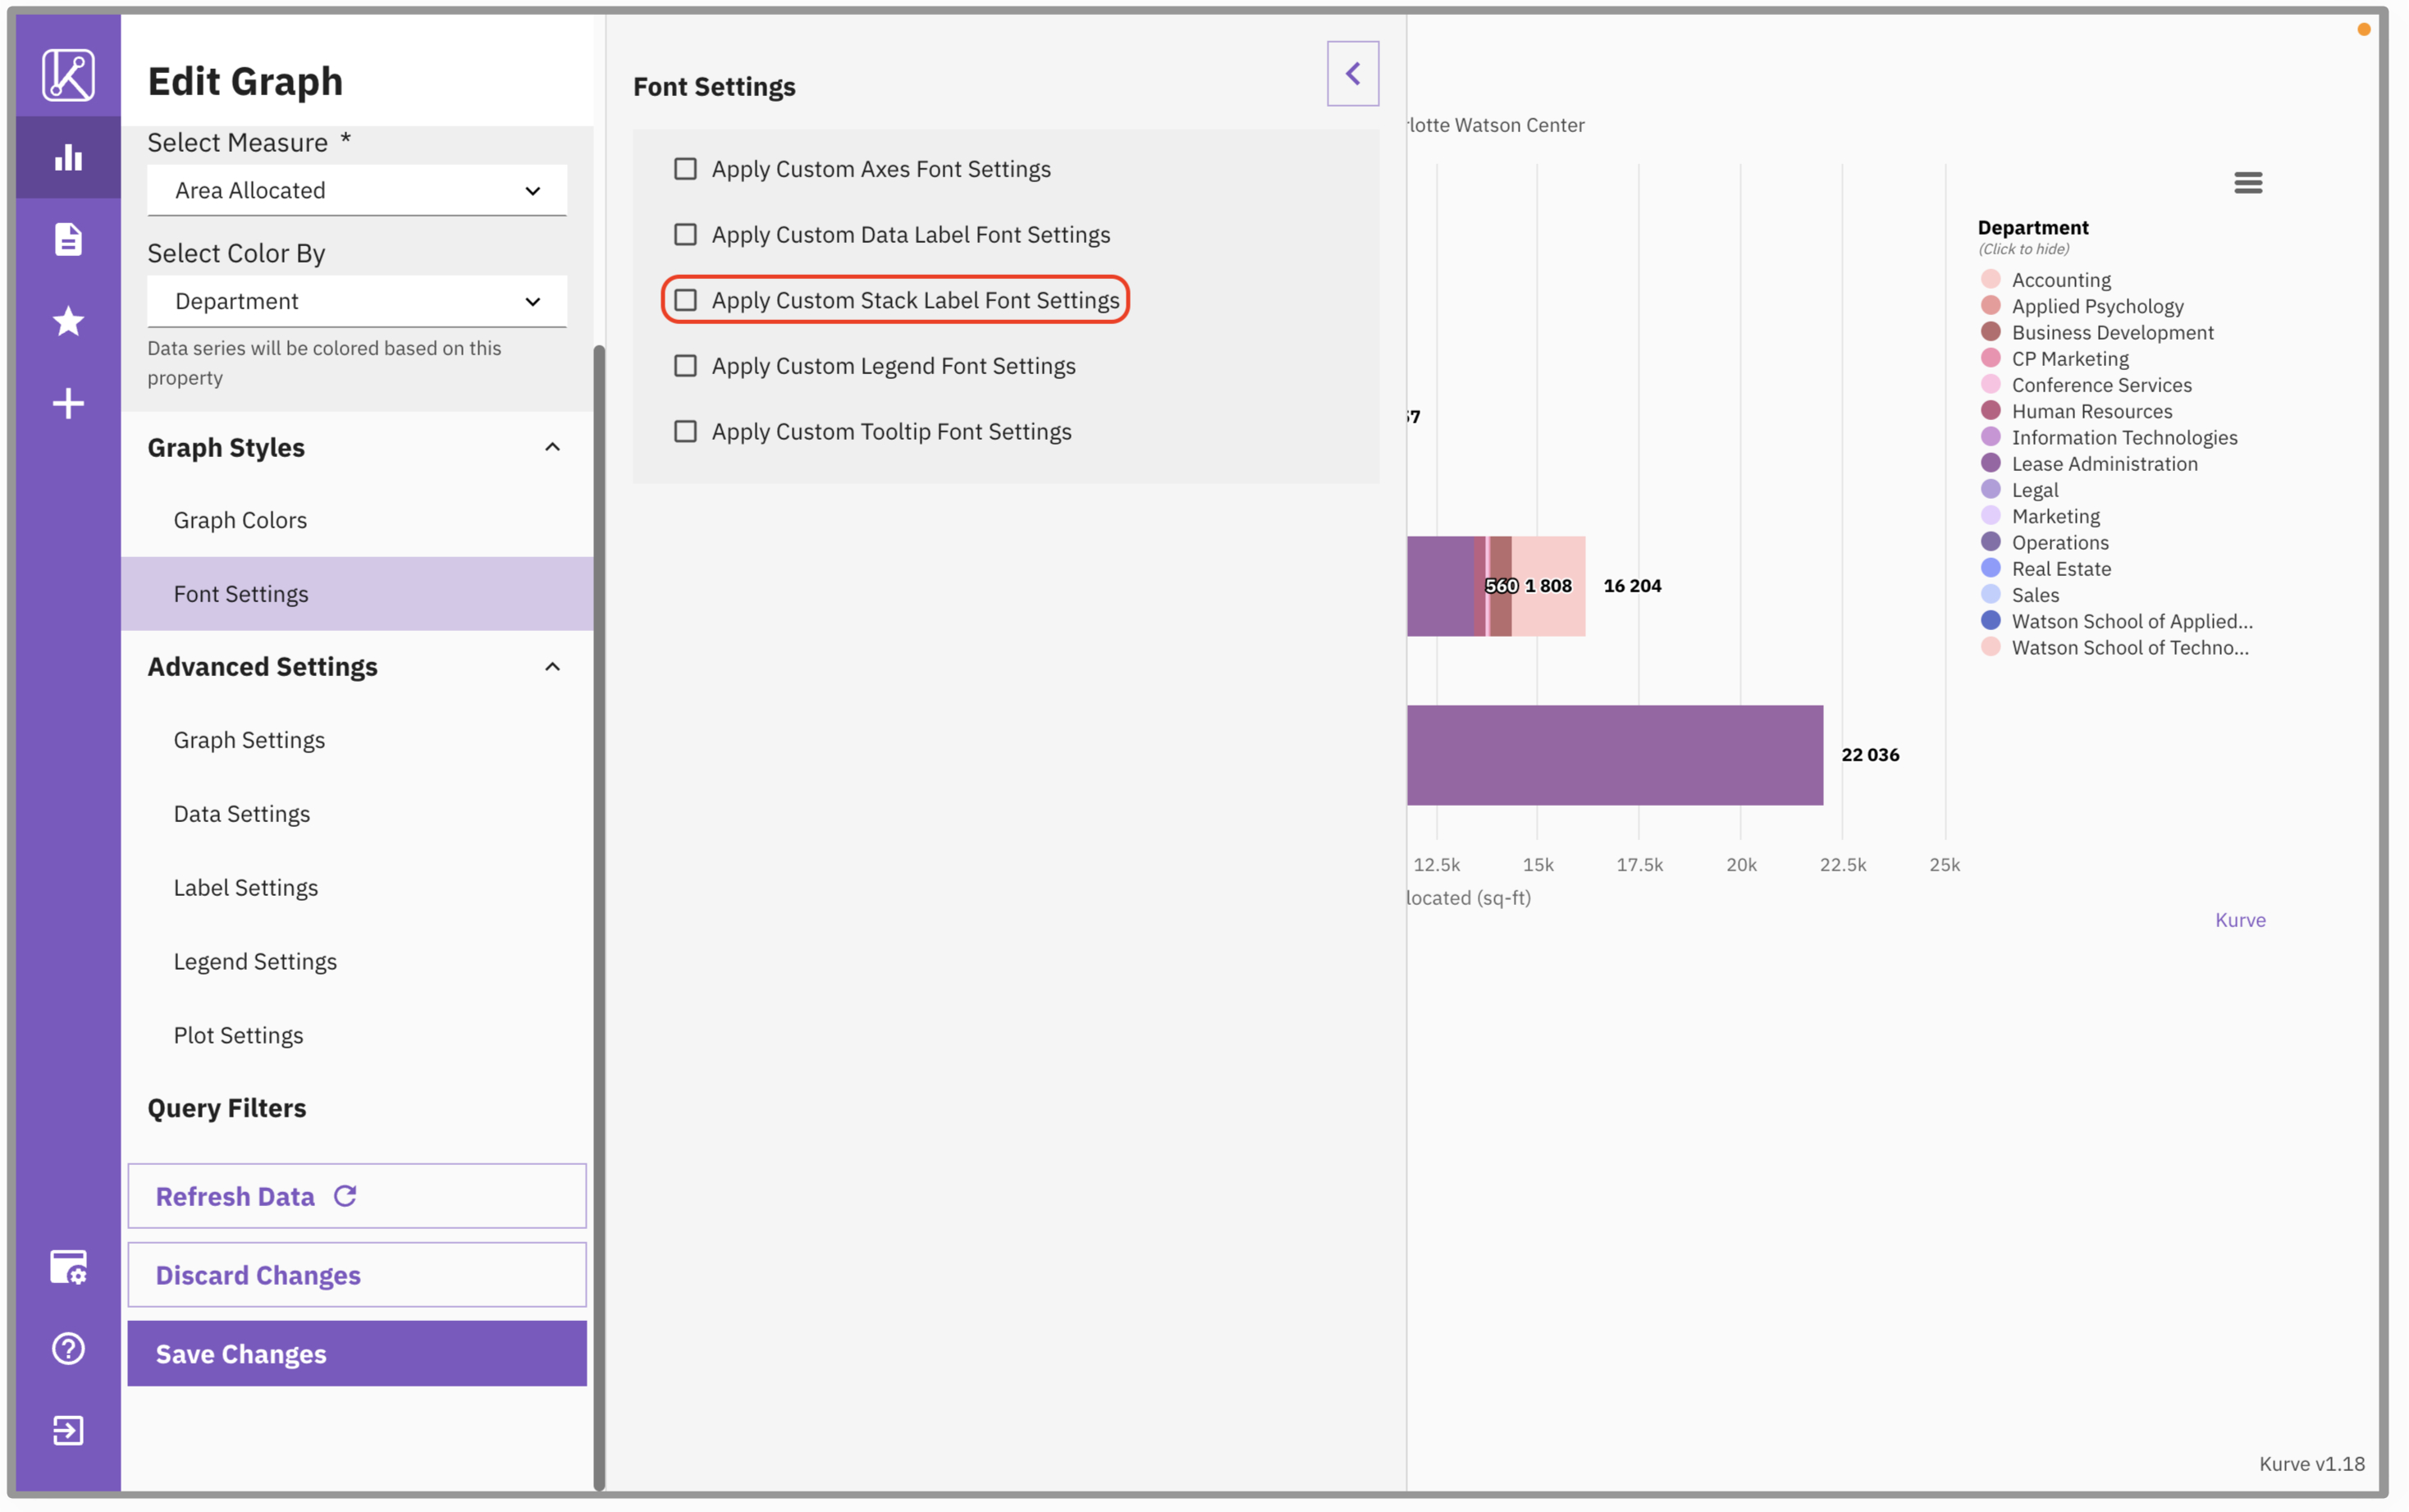2409x1512 pixels.
Task: Check Apply Custom Stack Label Font Settings
Action: click(x=685, y=300)
